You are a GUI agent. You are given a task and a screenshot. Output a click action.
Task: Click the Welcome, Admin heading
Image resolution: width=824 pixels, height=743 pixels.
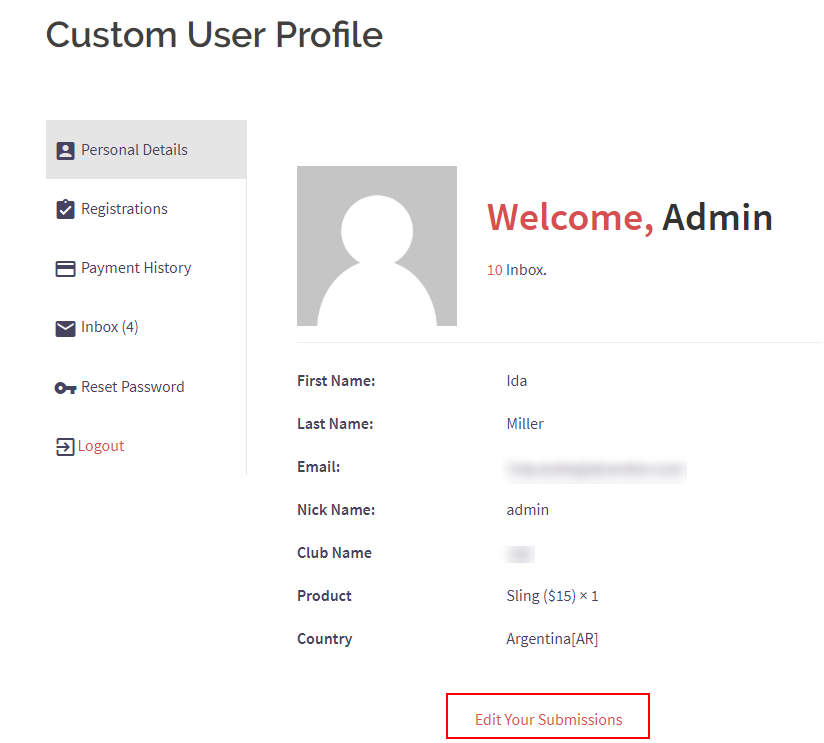pos(629,217)
